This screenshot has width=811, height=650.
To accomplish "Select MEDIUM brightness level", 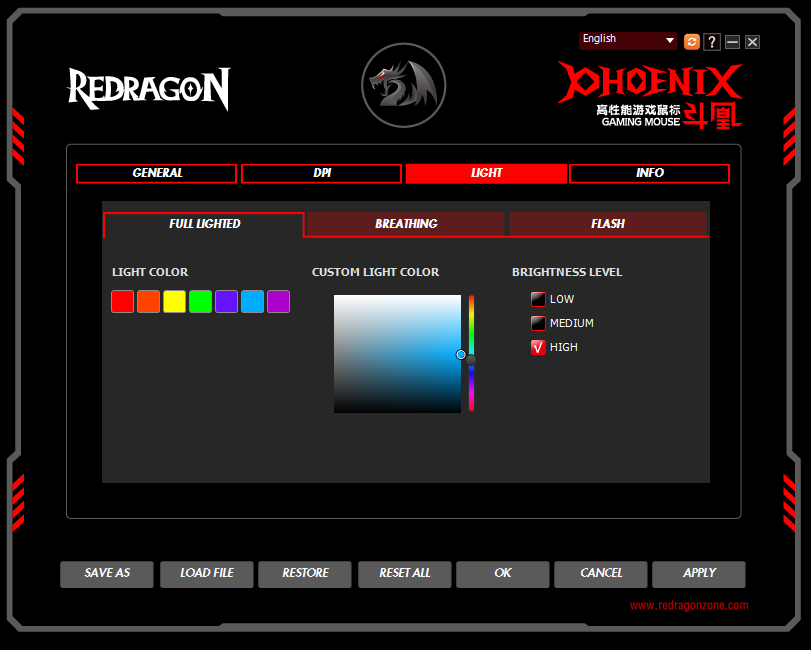I will (x=538, y=323).
